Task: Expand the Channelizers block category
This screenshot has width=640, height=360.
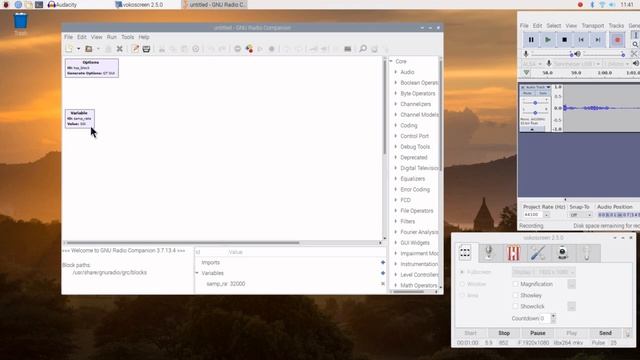Action: click(x=396, y=104)
